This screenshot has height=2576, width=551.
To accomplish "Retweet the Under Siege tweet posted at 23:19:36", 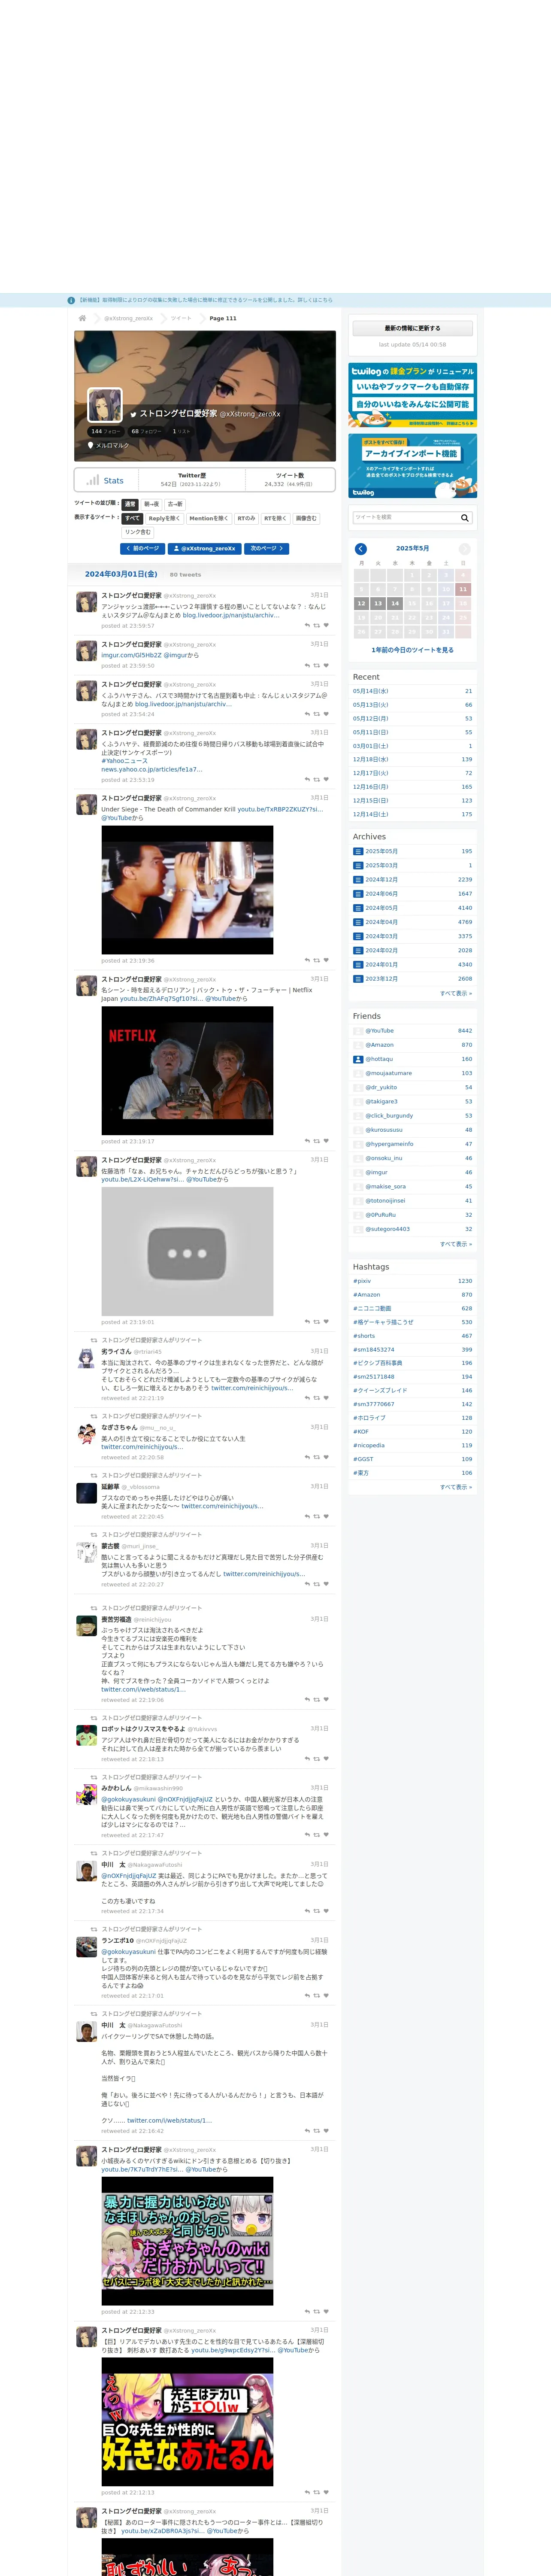I will pos(317,960).
